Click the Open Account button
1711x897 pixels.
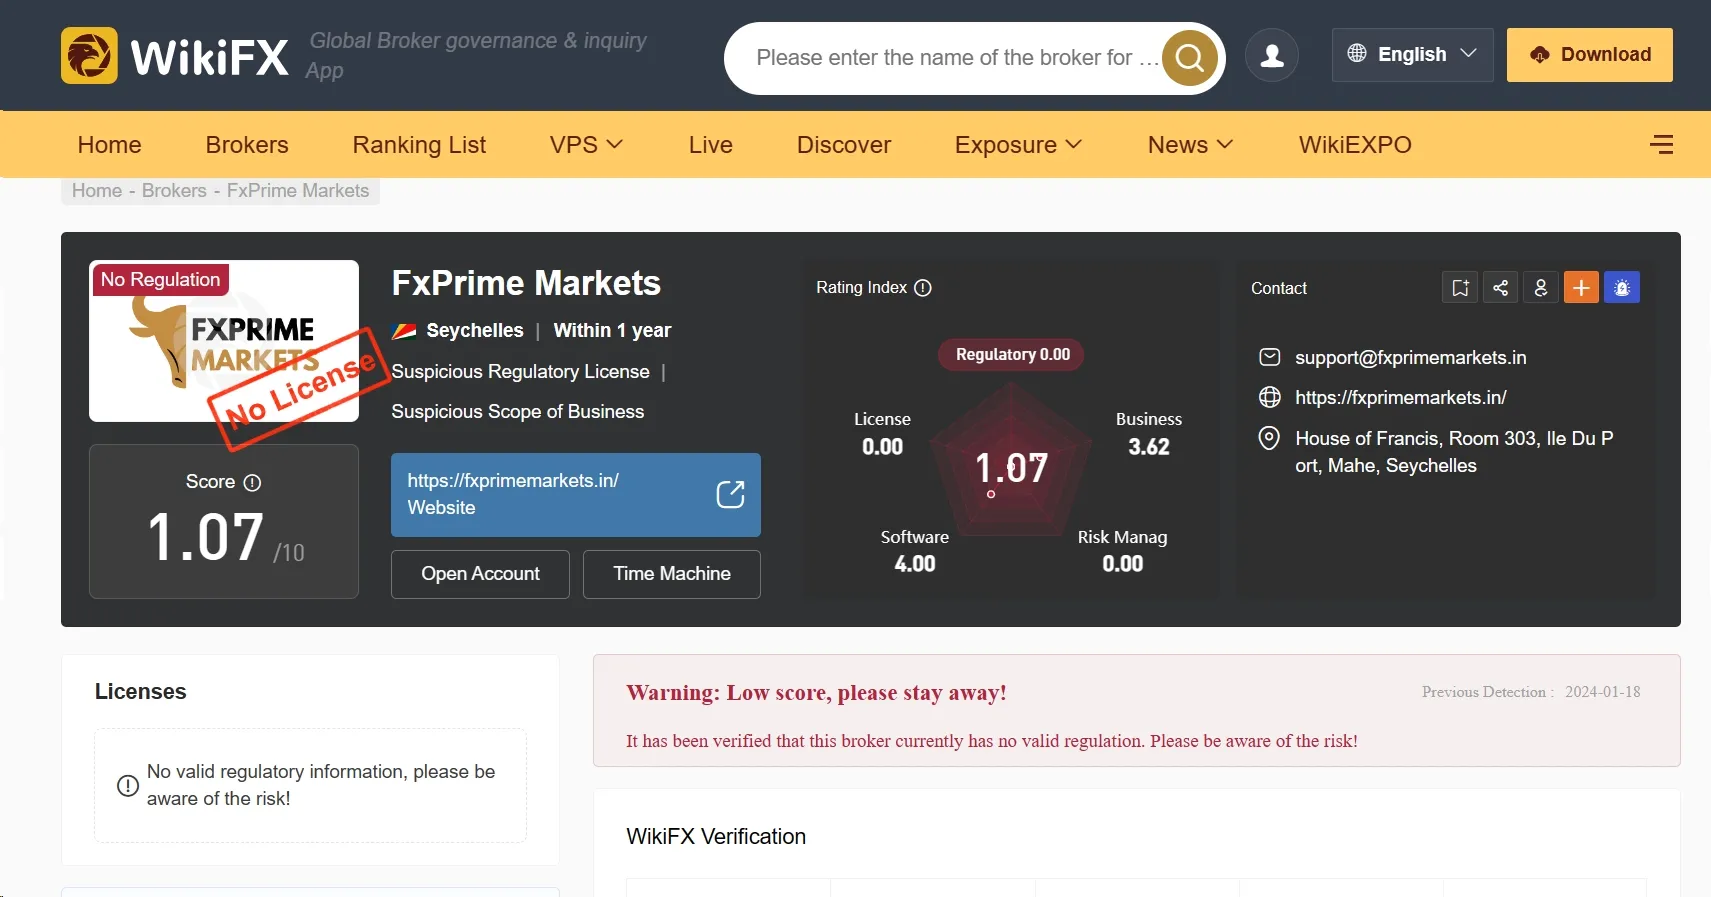[480, 574]
